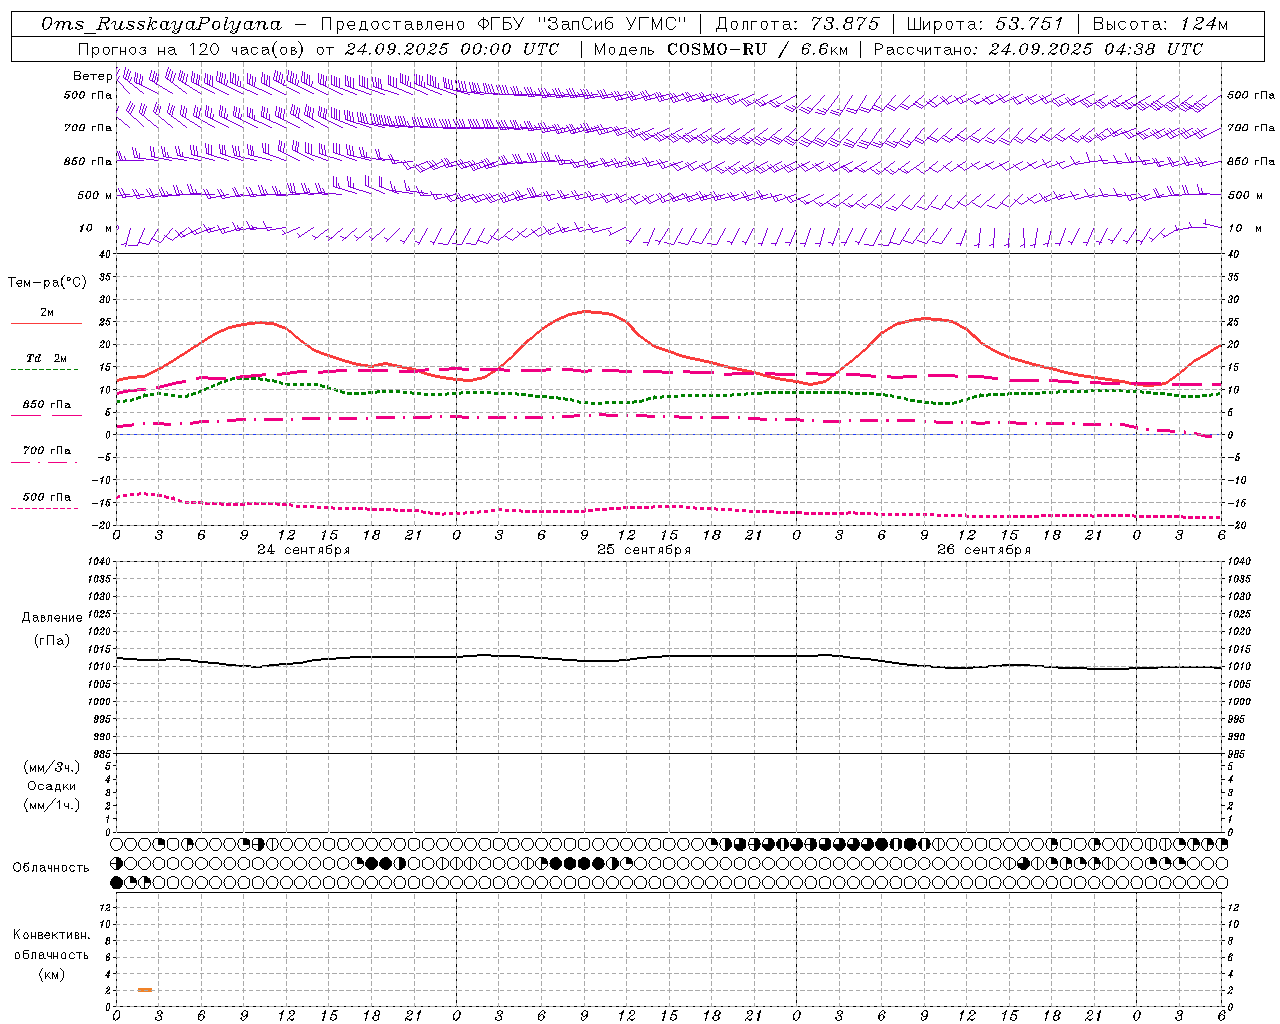Image resolution: width=1280 pixels, height=1024 pixels.
Task: Click the Ветер wind panel label
Action: (93, 76)
